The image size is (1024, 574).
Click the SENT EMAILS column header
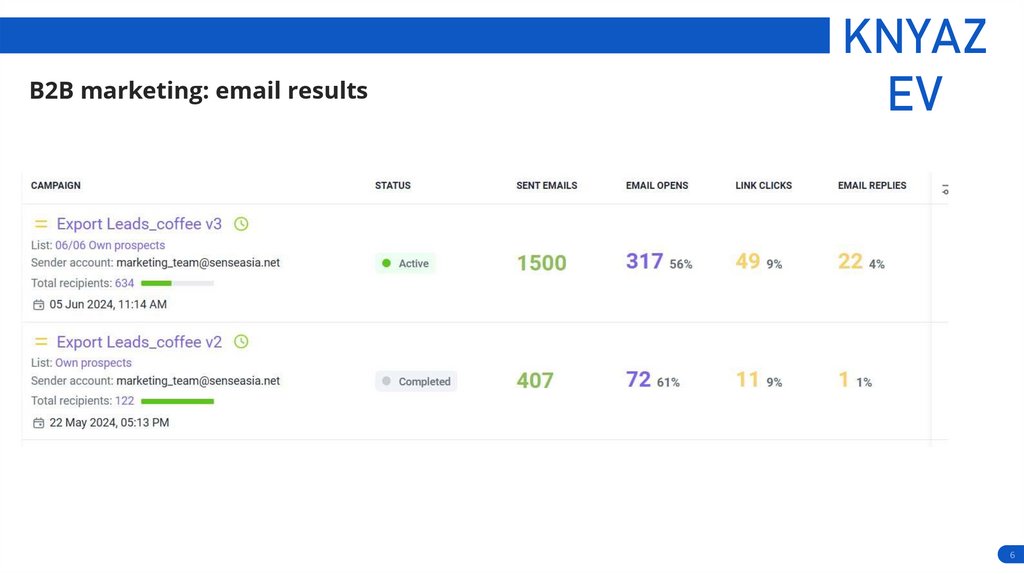tap(546, 185)
